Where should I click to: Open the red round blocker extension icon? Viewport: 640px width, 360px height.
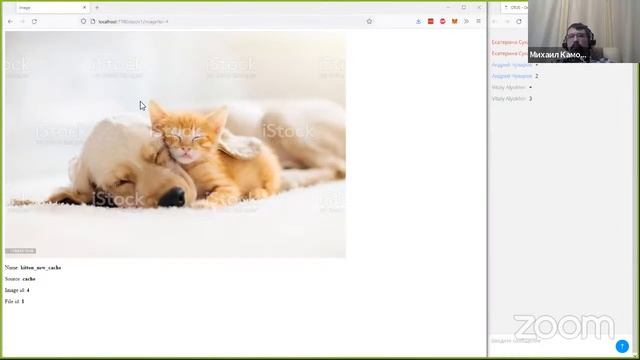tap(443, 21)
